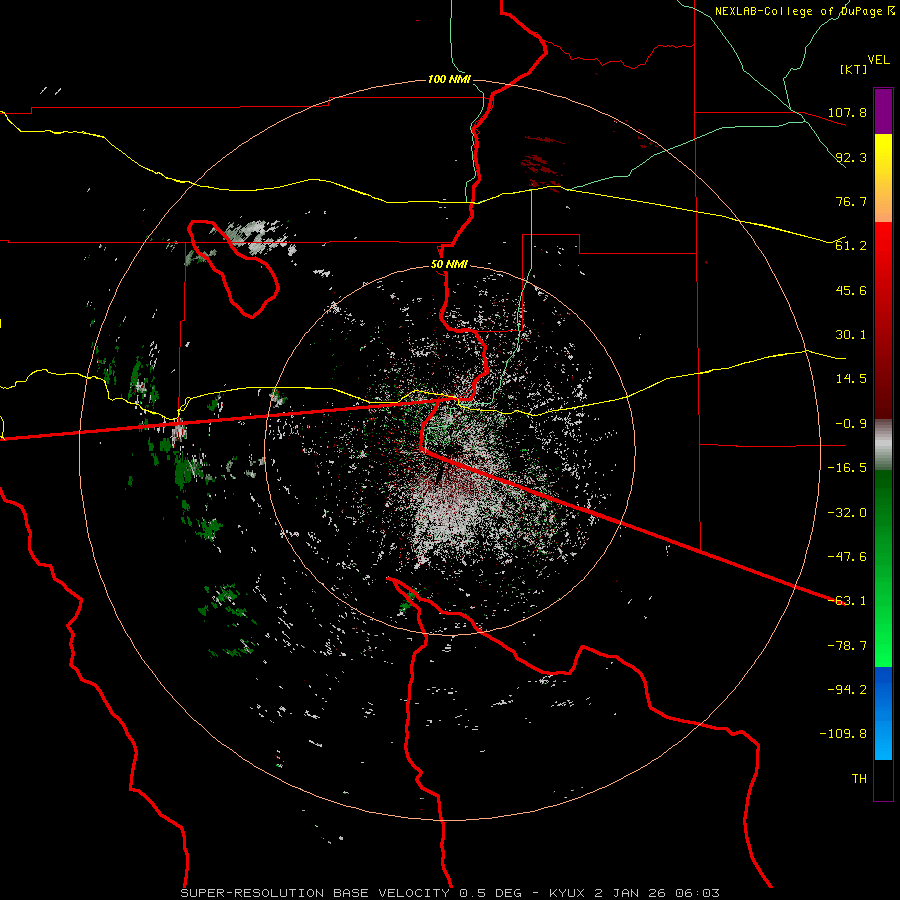Viewport: 900px width, 900px height.
Task: Click the 45.6 velocity scale value
Action: pyautogui.click(x=851, y=290)
